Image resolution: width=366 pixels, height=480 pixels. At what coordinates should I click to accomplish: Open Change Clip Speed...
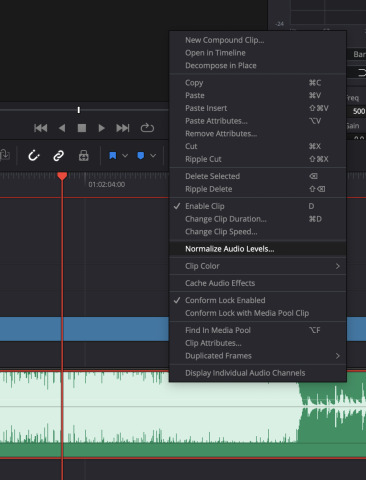tap(258, 232)
